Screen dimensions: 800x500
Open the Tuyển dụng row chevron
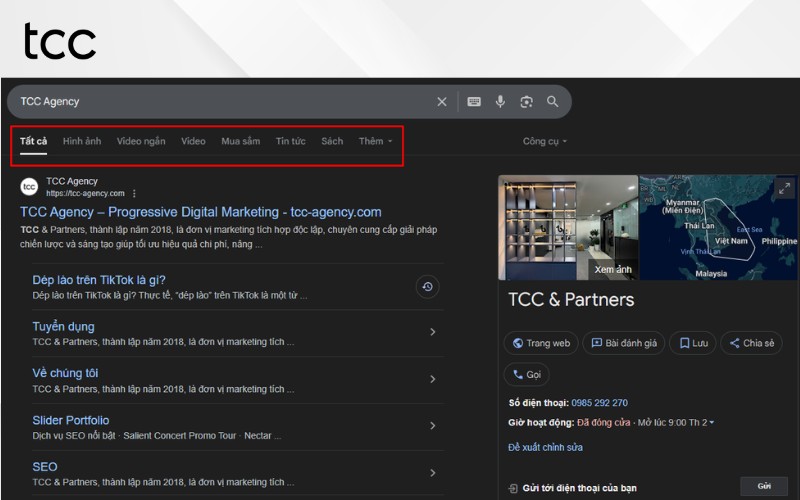(x=433, y=332)
